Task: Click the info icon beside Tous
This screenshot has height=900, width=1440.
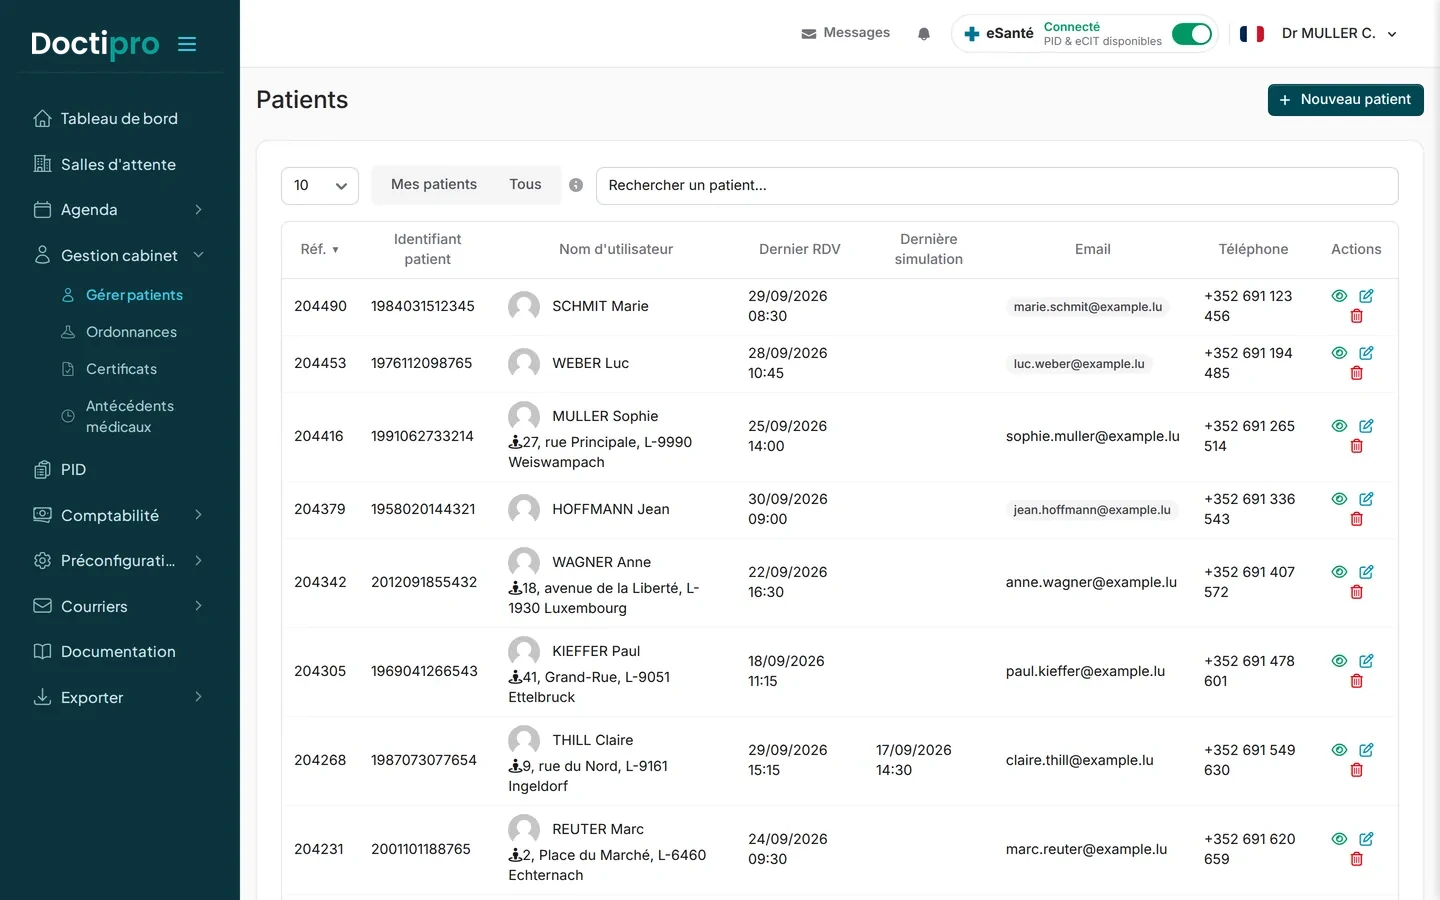Action: (x=576, y=185)
